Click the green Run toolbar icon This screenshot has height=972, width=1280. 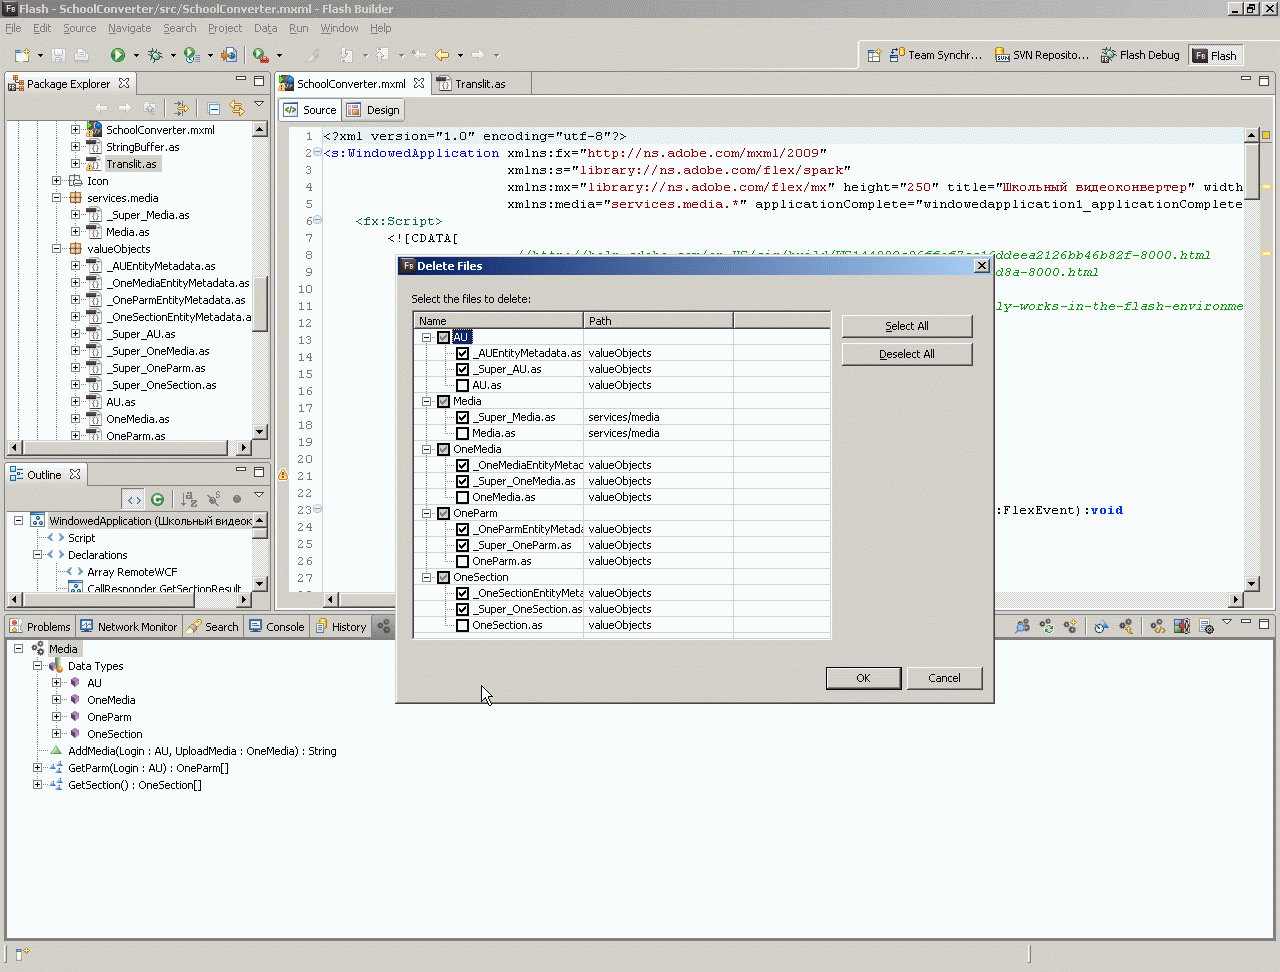coord(118,55)
